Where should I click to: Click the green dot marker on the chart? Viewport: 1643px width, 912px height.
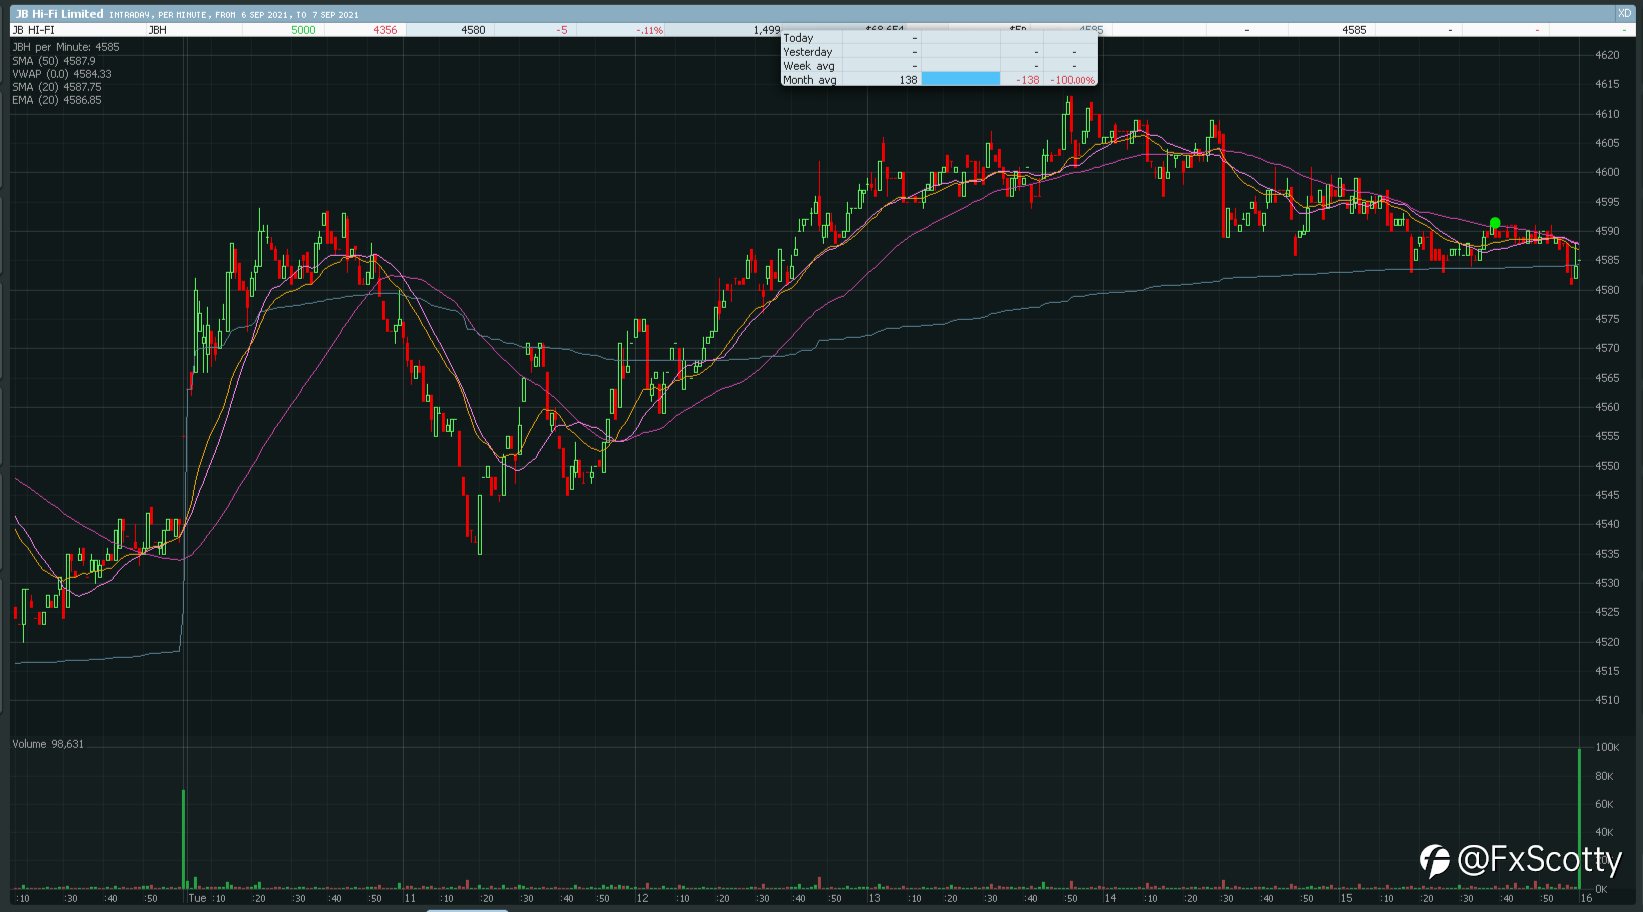click(x=1495, y=223)
